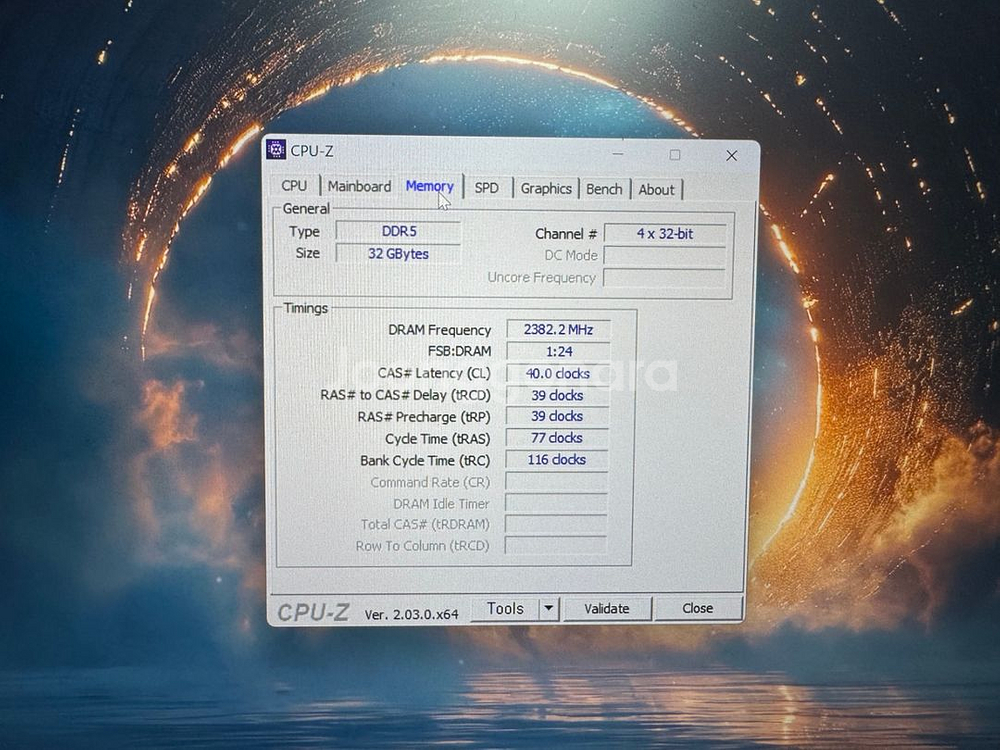Click the CPU-Z app icon in title bar
Viewport: 1000px width, 750px height.
point(276,151)
